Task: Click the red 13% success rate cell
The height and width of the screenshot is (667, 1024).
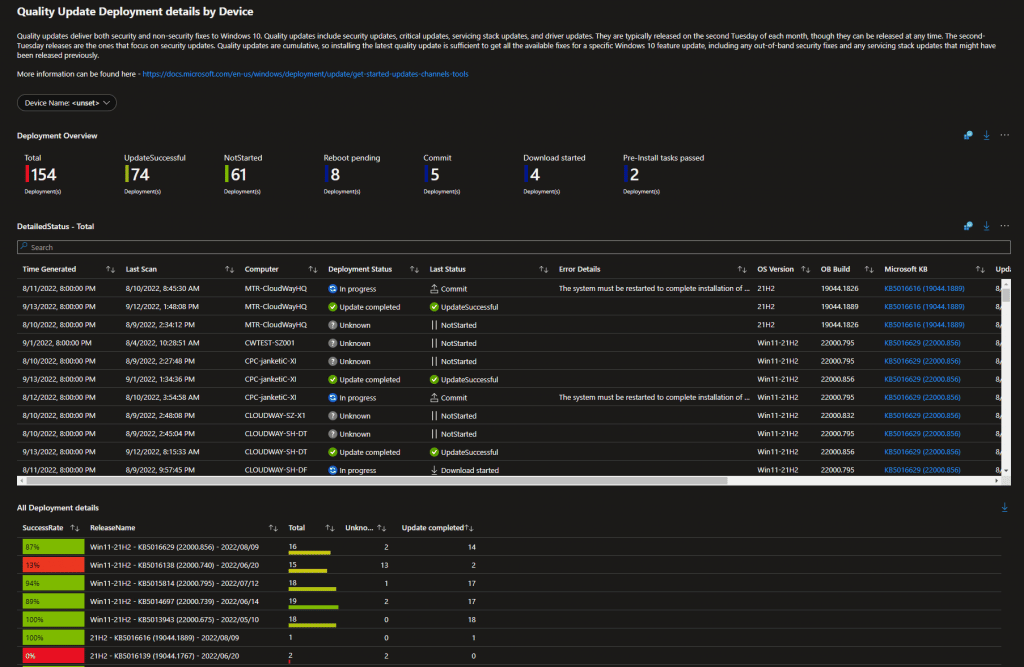Action: click(x=54, y=565)
